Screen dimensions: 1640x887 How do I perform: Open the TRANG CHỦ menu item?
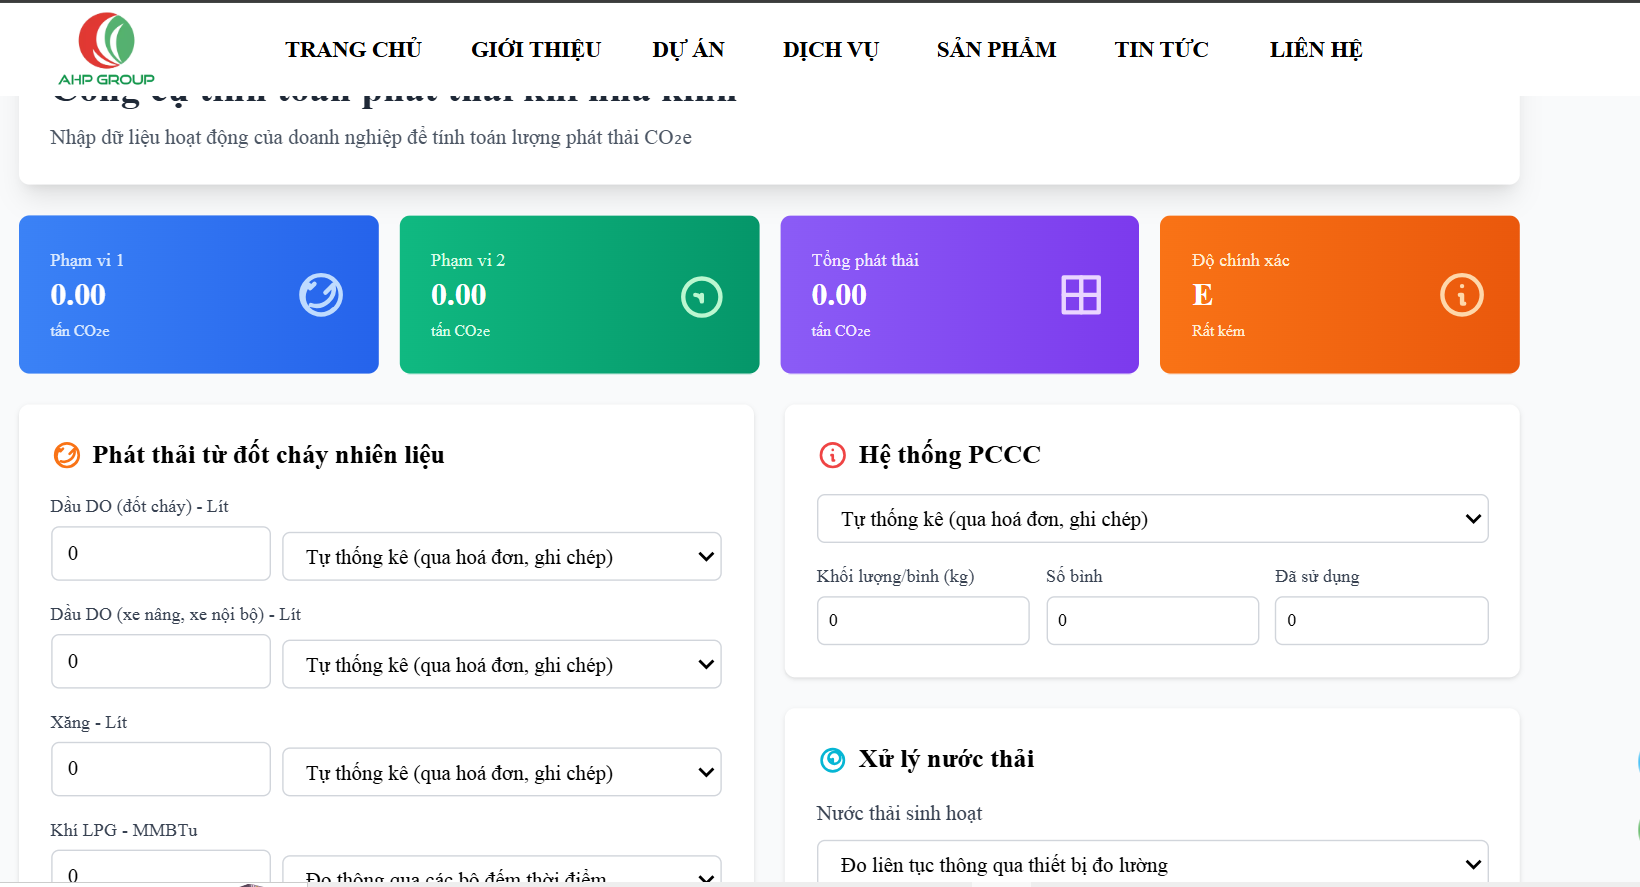353,49
